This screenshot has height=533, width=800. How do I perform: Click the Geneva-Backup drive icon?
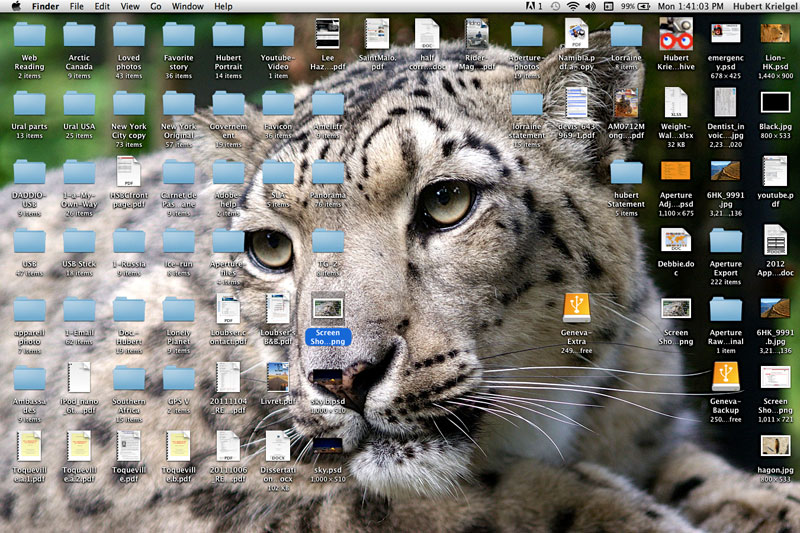point(726,376)
